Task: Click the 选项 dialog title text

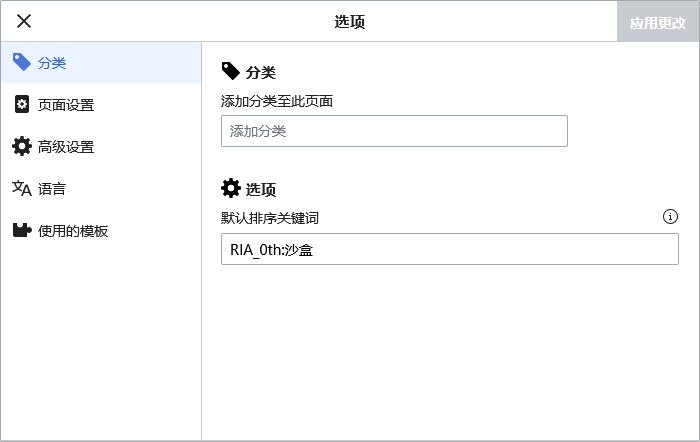Action: 349,22
